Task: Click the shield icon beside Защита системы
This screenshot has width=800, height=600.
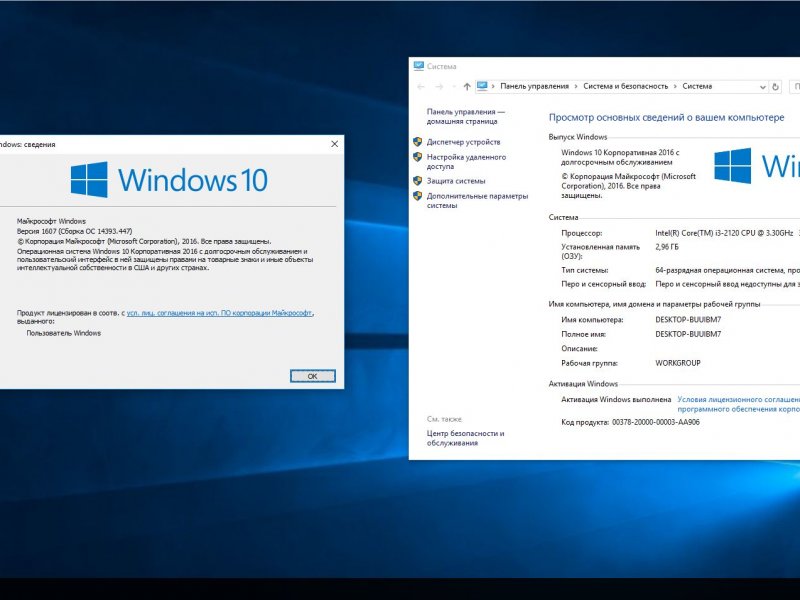Action: [x=417, y=181]
